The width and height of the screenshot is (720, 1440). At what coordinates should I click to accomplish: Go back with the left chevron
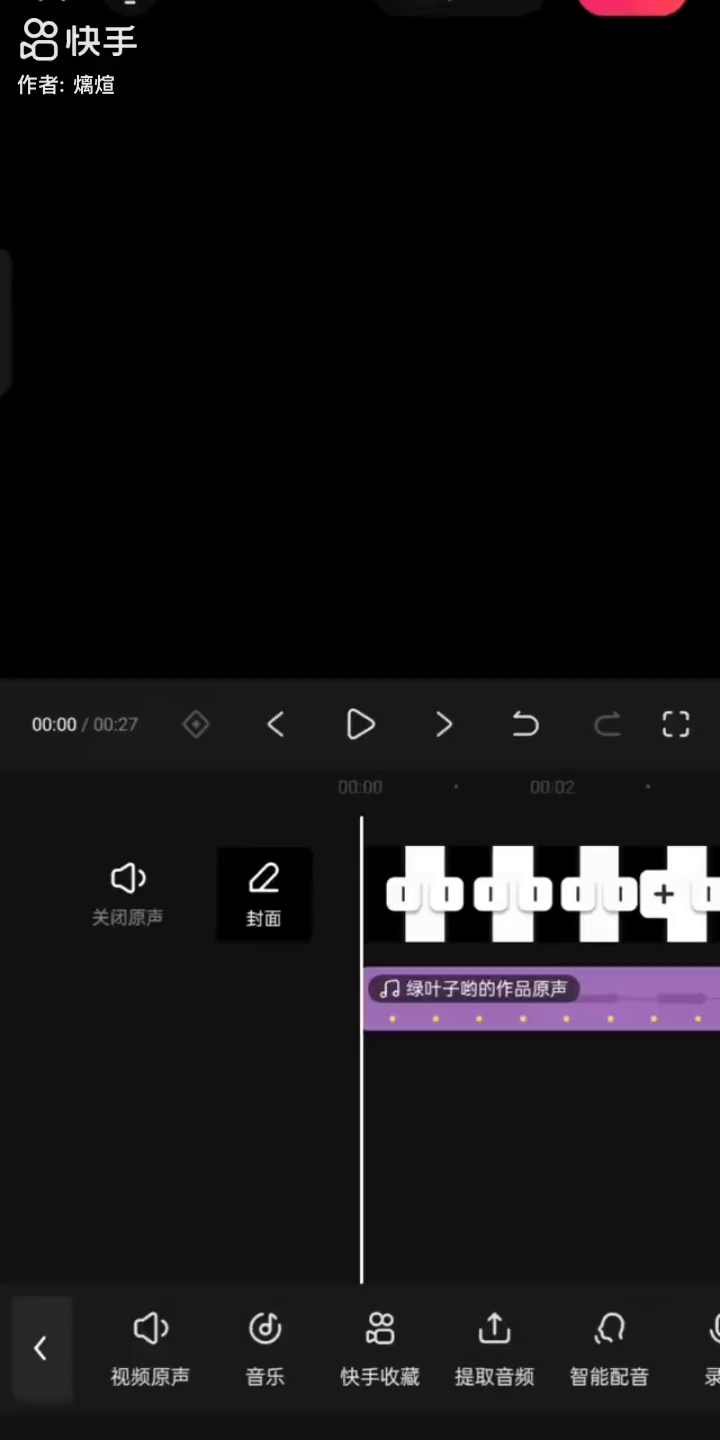[41, 1348]
